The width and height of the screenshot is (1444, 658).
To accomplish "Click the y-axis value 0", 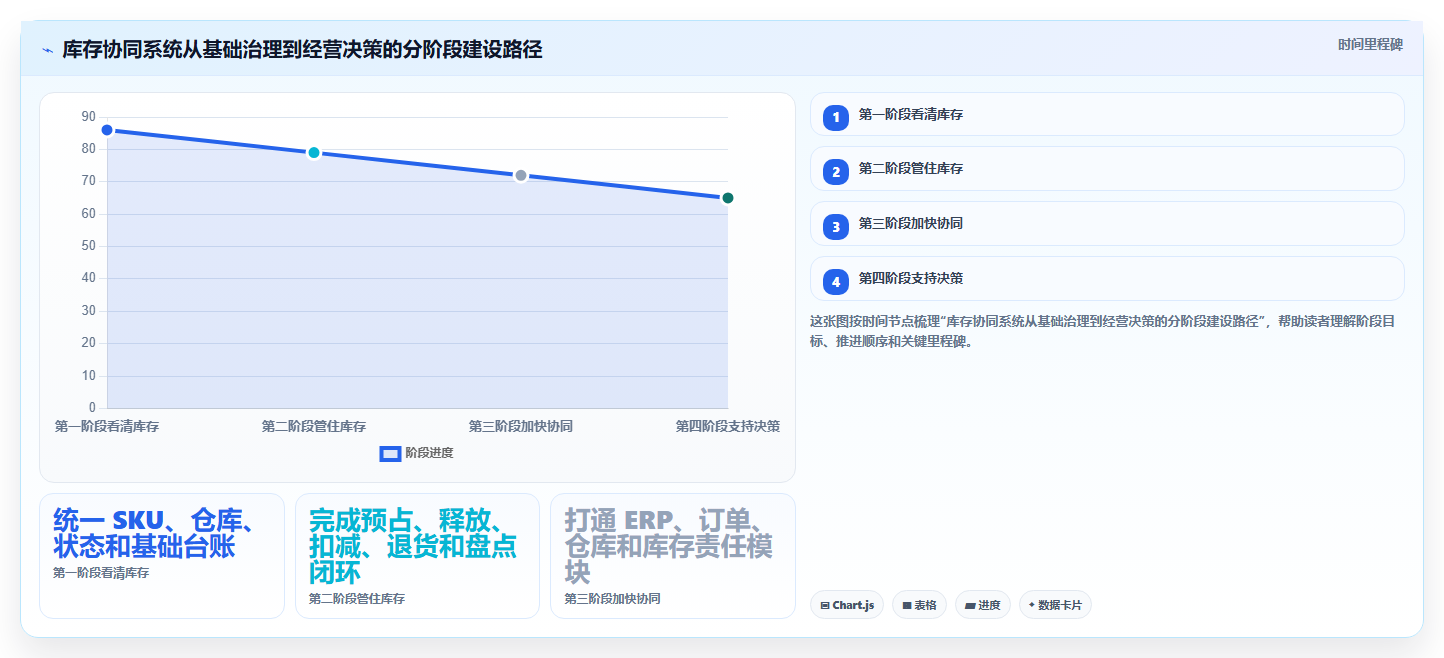I will pyautogui.click(x=92, y=408).
